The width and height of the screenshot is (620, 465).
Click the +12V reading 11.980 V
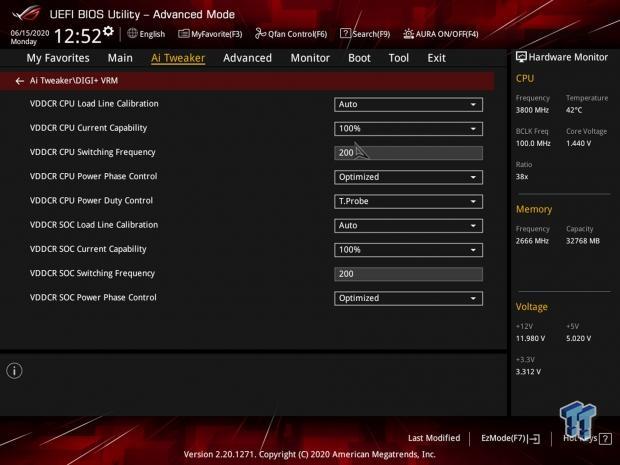pyautogui.click(x=530, y=338)
